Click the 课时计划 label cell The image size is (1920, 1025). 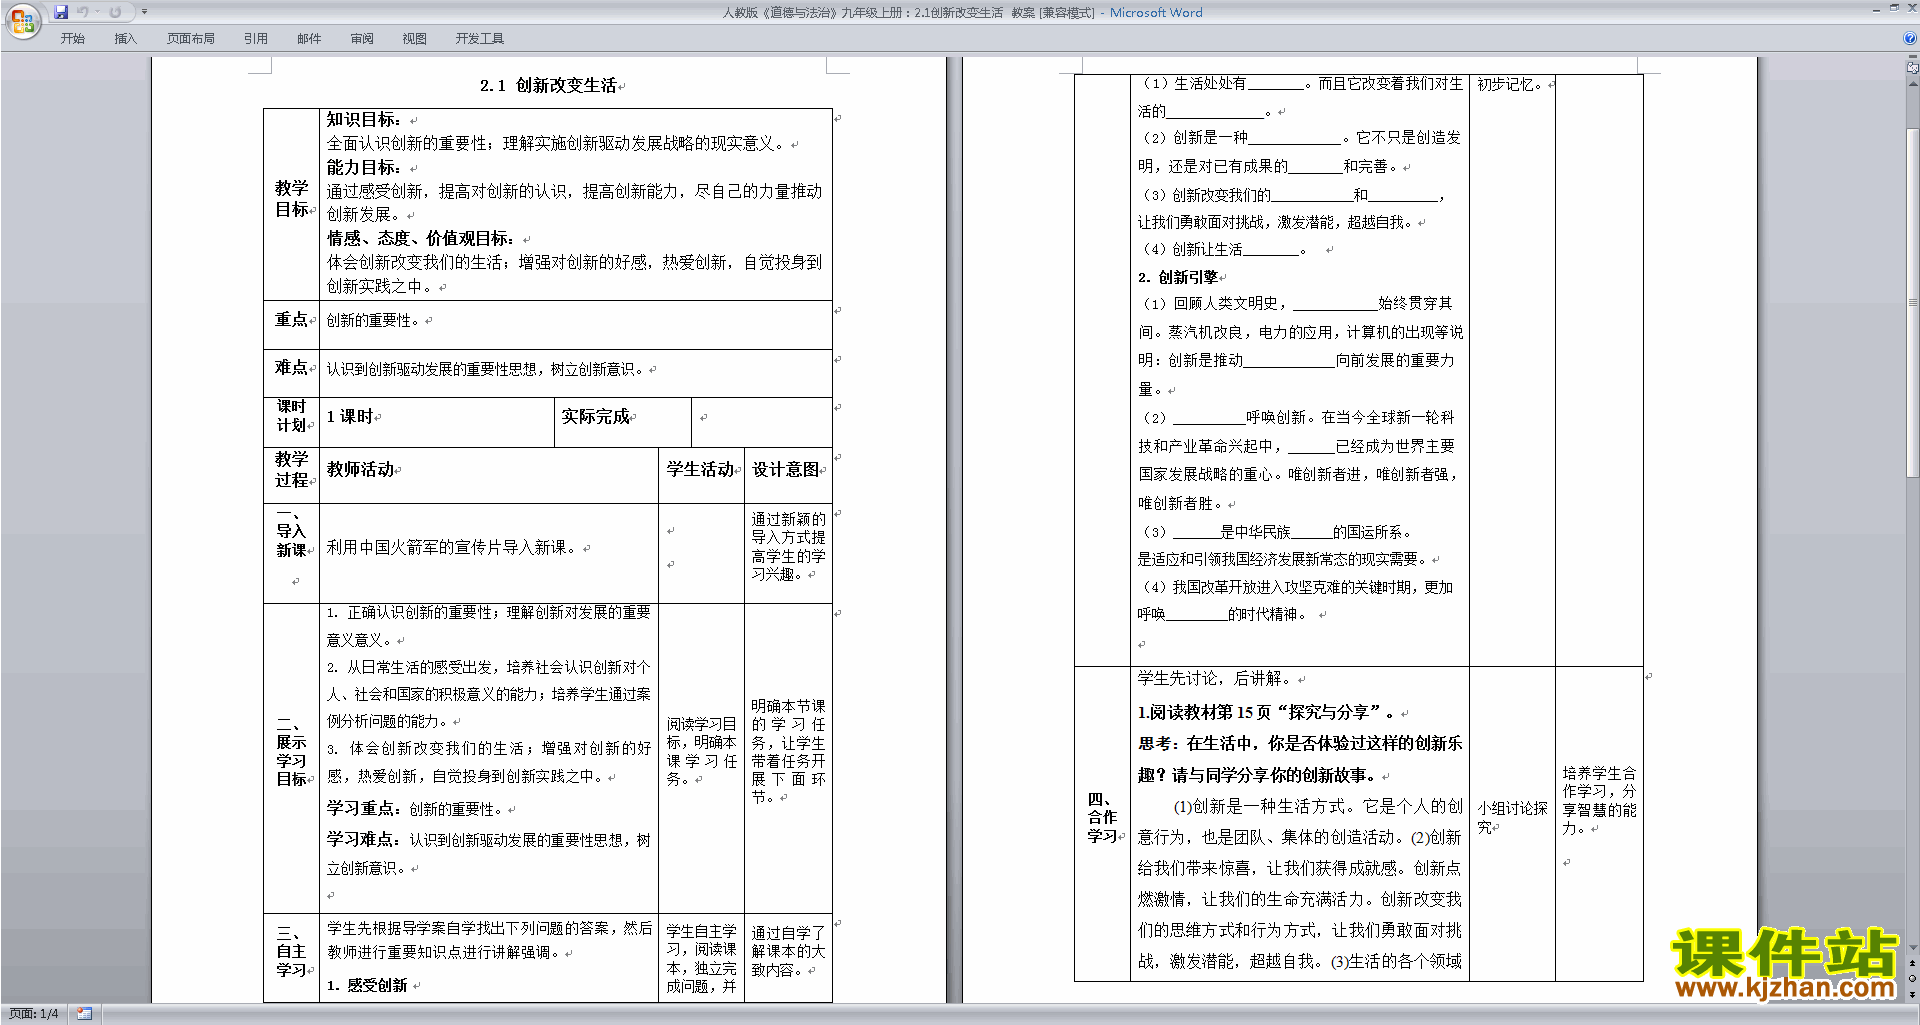(292, 416)
